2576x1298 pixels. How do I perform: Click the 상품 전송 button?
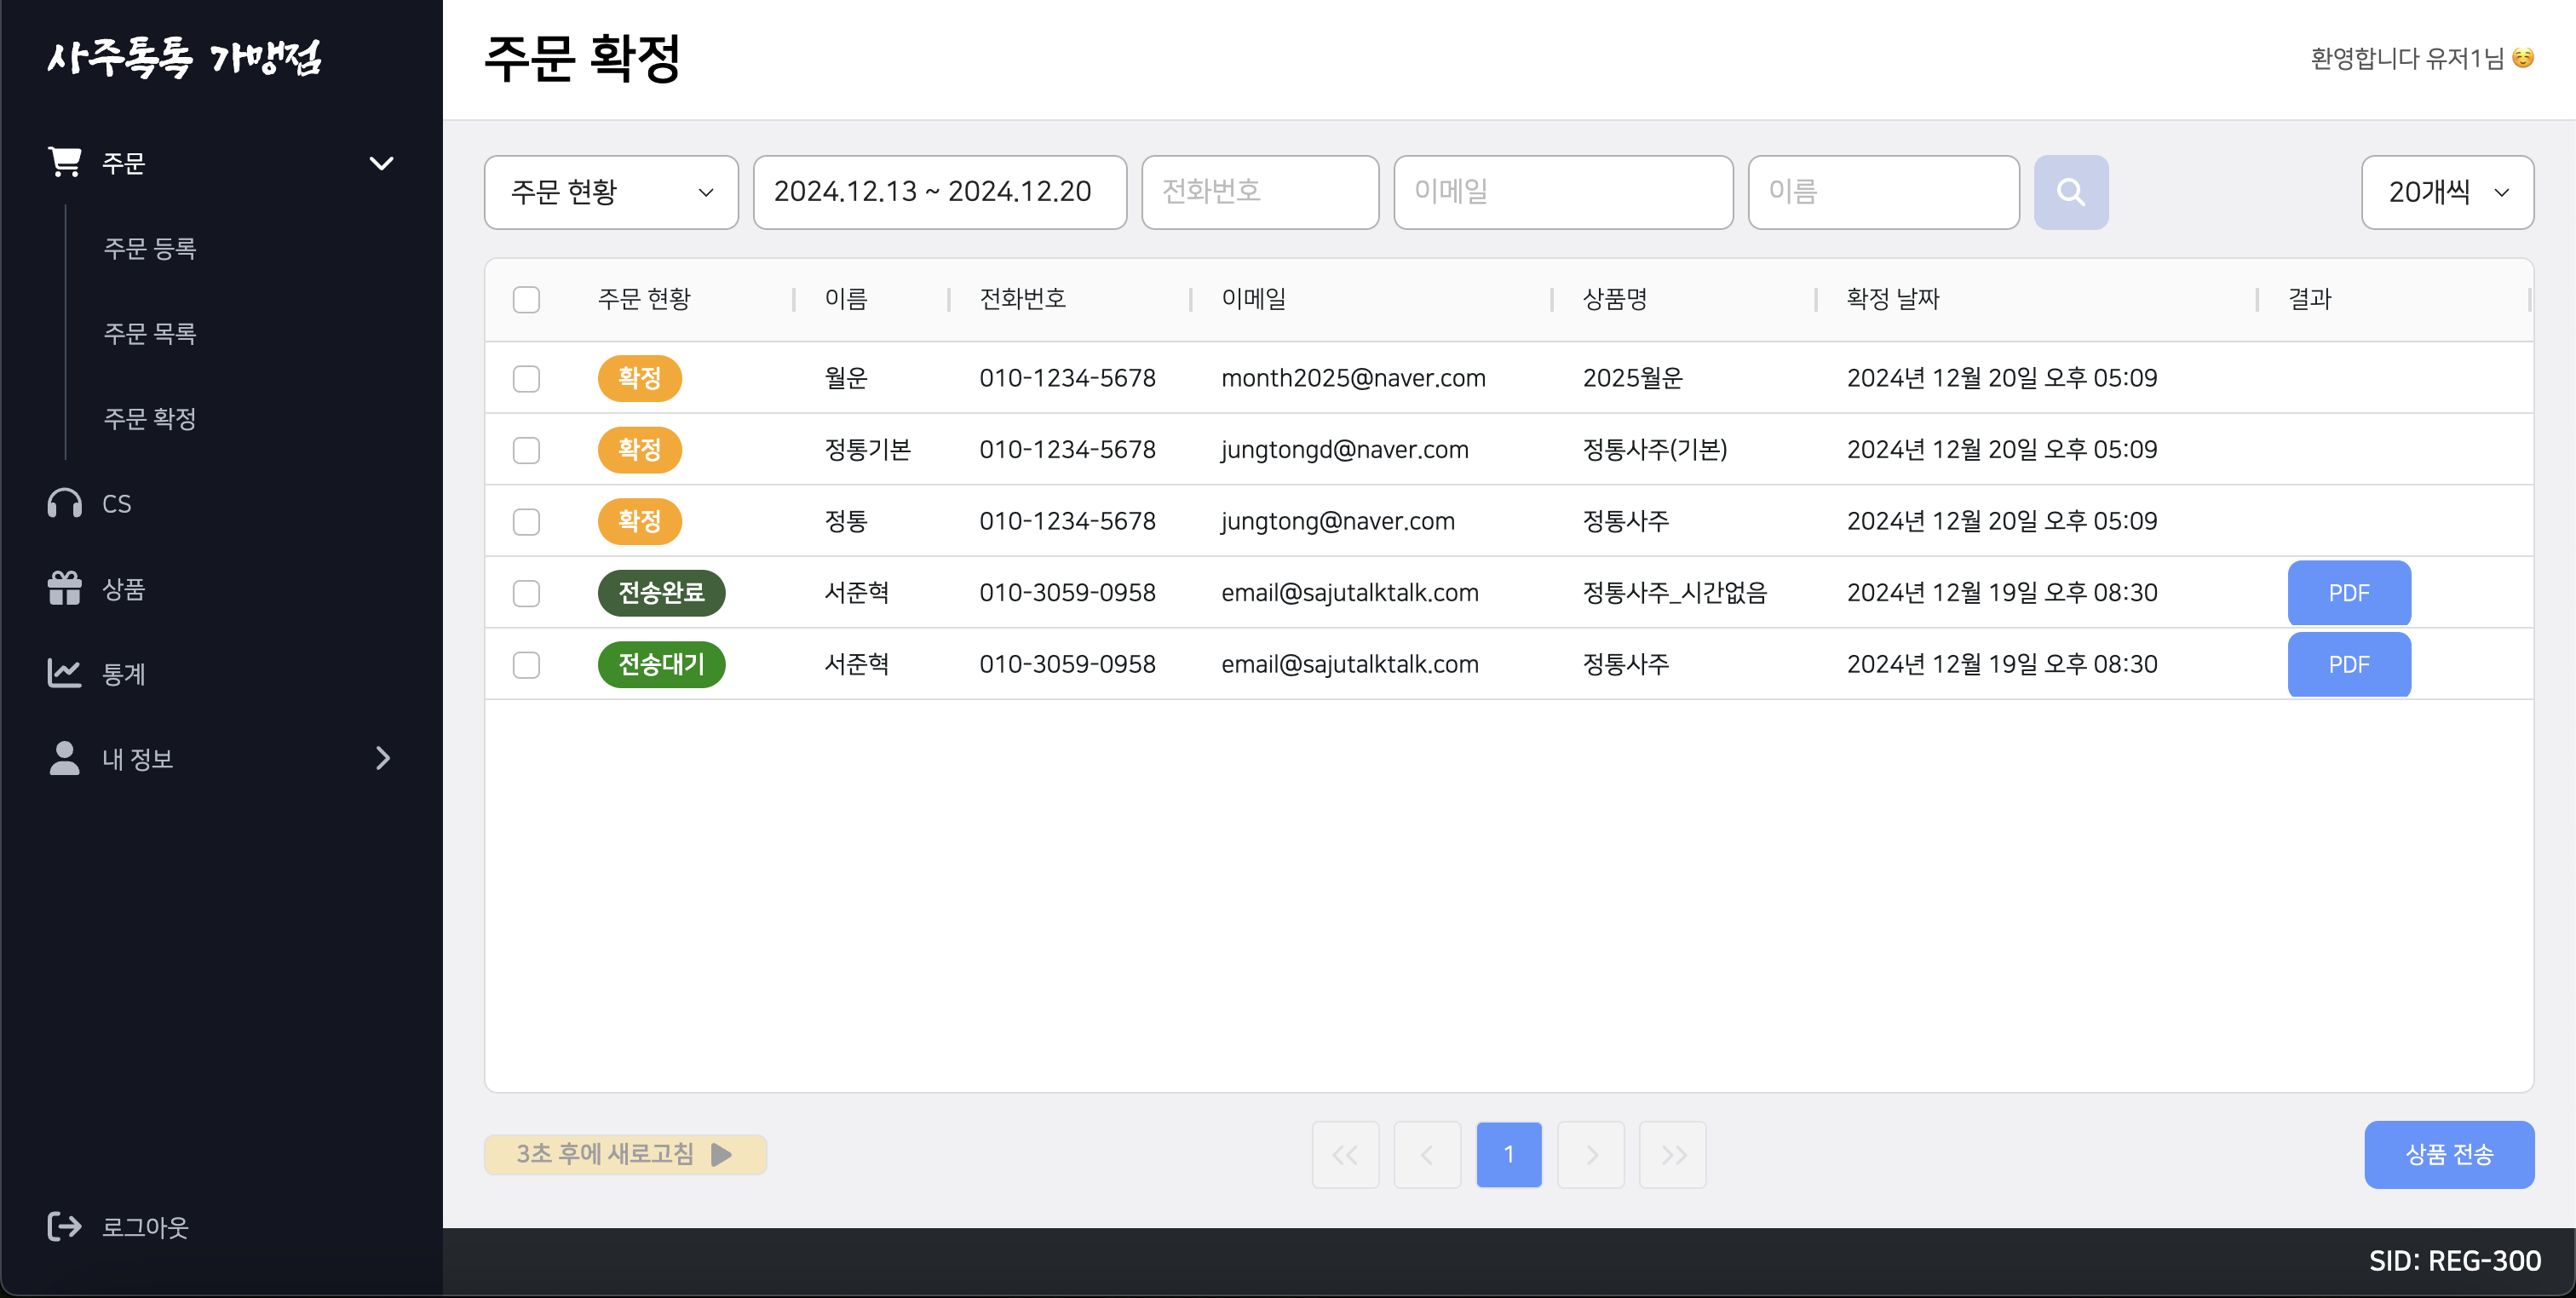pos(2449,1154)
